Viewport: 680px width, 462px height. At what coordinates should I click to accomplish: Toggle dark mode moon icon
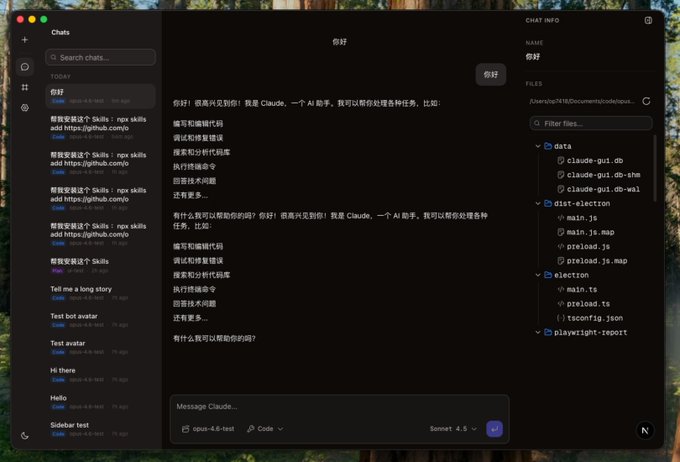(x=25, y=435)
